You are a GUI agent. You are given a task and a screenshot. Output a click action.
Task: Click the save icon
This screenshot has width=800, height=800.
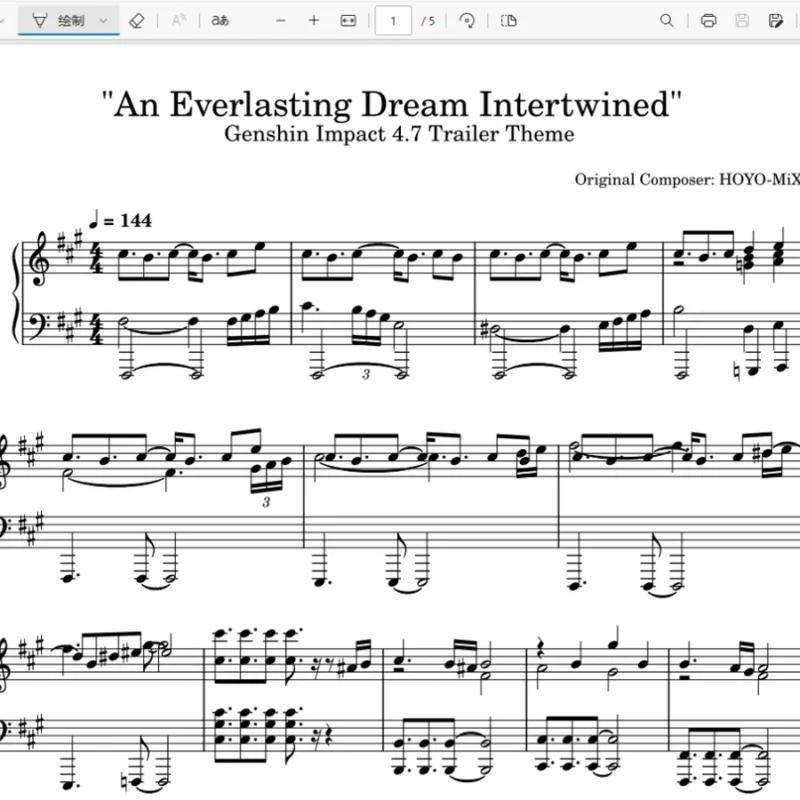742,21
